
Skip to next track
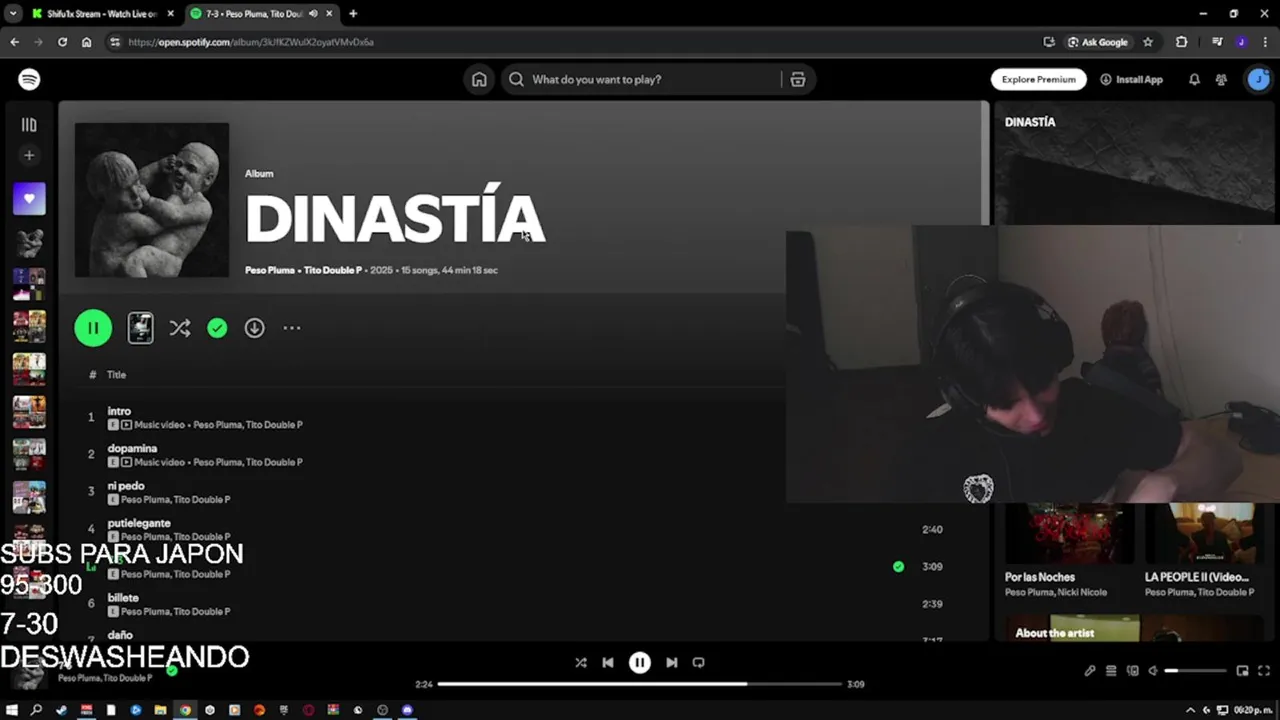[671, 662]
